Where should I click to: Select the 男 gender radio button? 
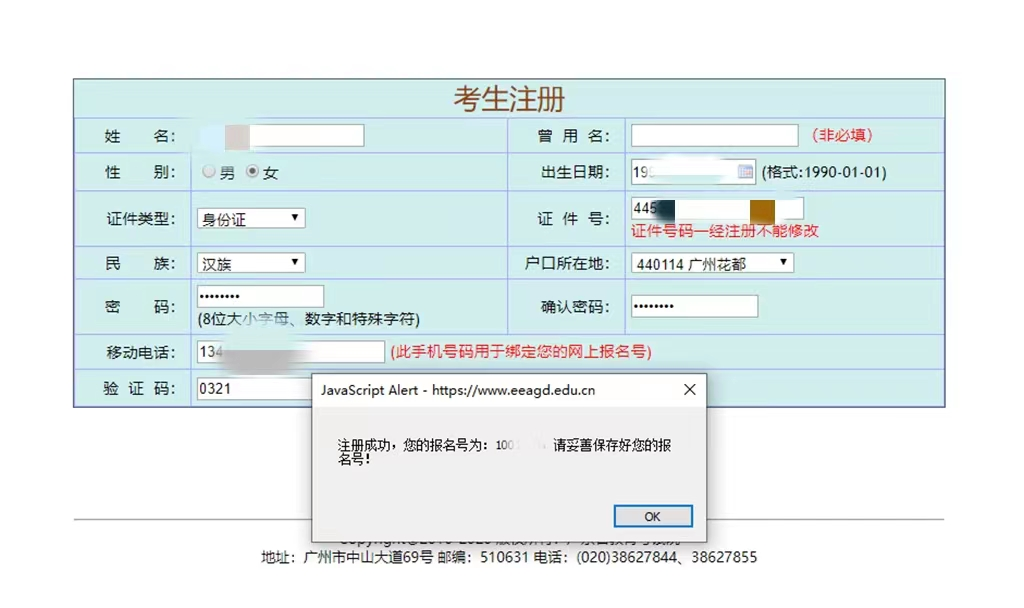209,172
